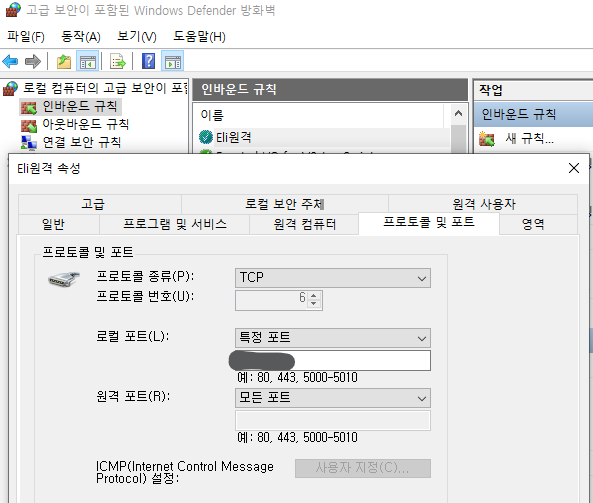Image resolution: width=593 pixels, height=503 pixels.
Task: Click the inbound rules tree icon
Action: 29,107
